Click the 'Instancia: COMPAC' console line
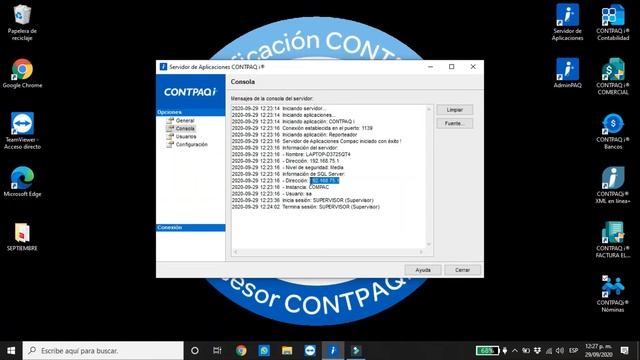Viewport: 640px width, 360px height. (280, 187)
